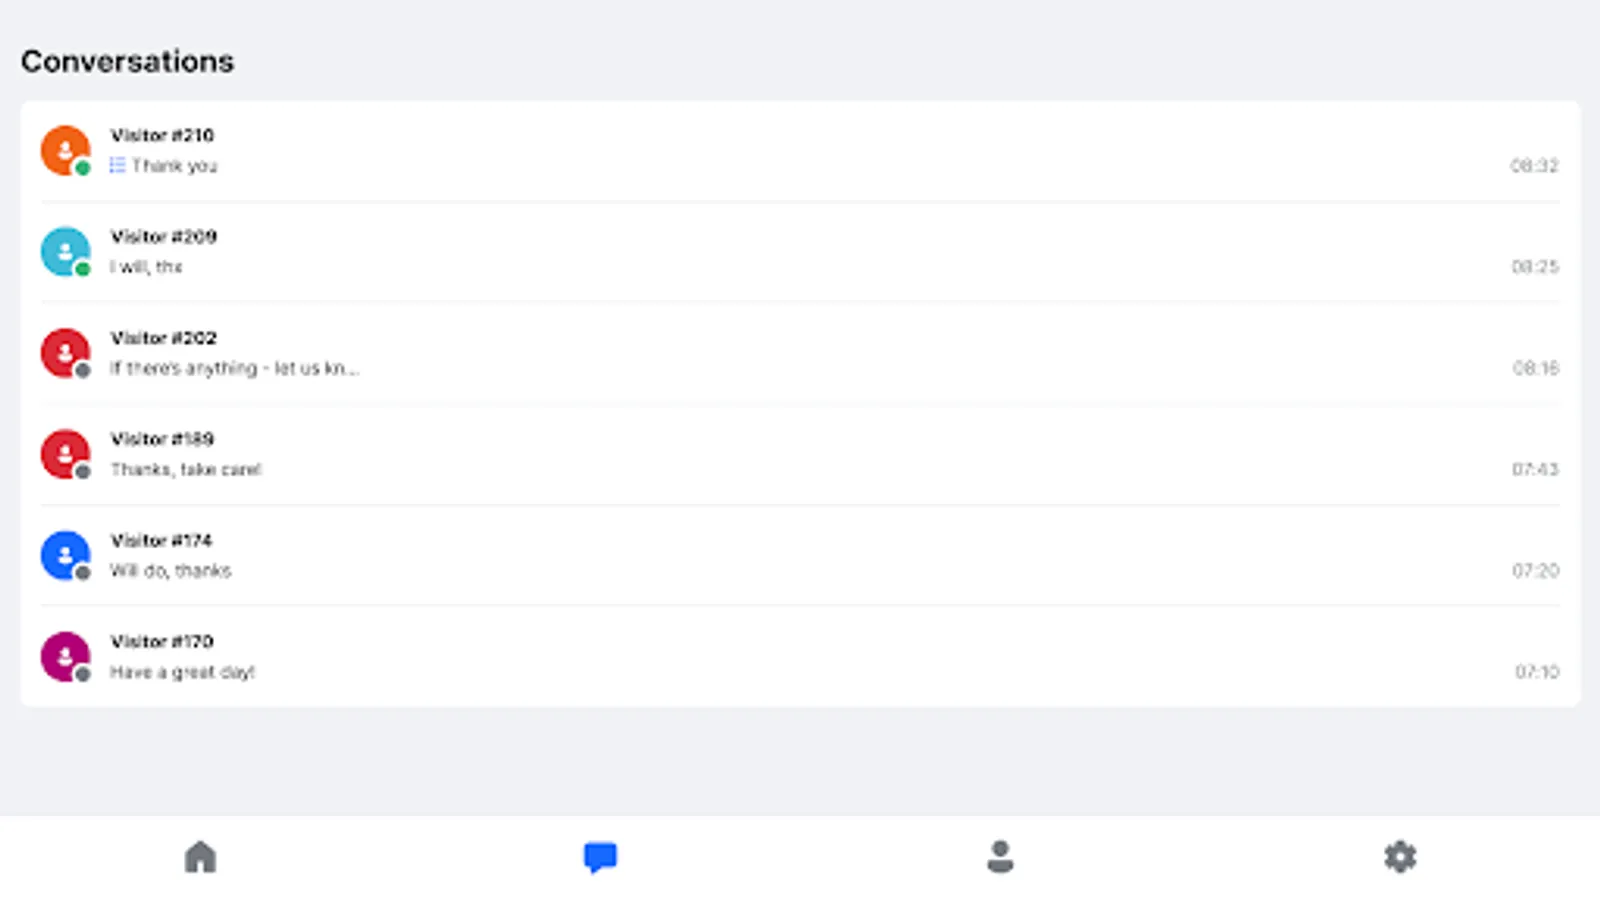
Task: Click the 07:43 timestamp for Visitor #189
Action: (x=1534, y=469)
